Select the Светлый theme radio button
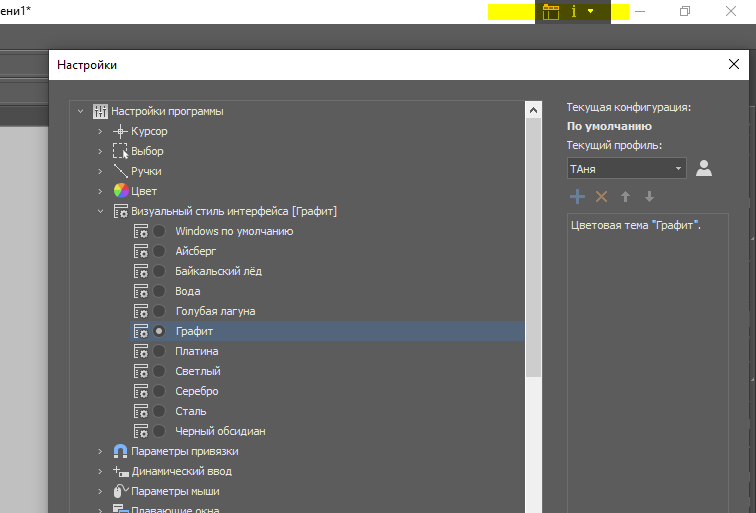756x513 pixels. 159,371
